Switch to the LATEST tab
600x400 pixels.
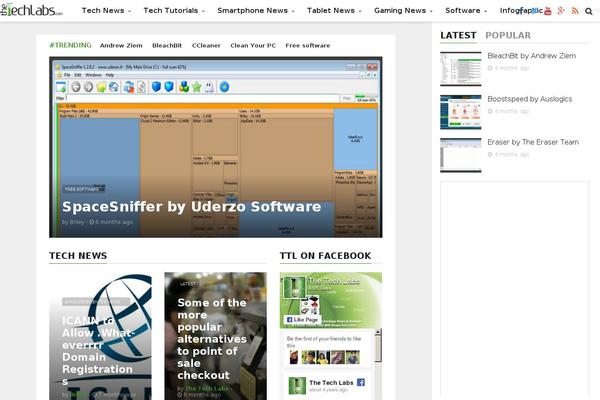point(458,36)
